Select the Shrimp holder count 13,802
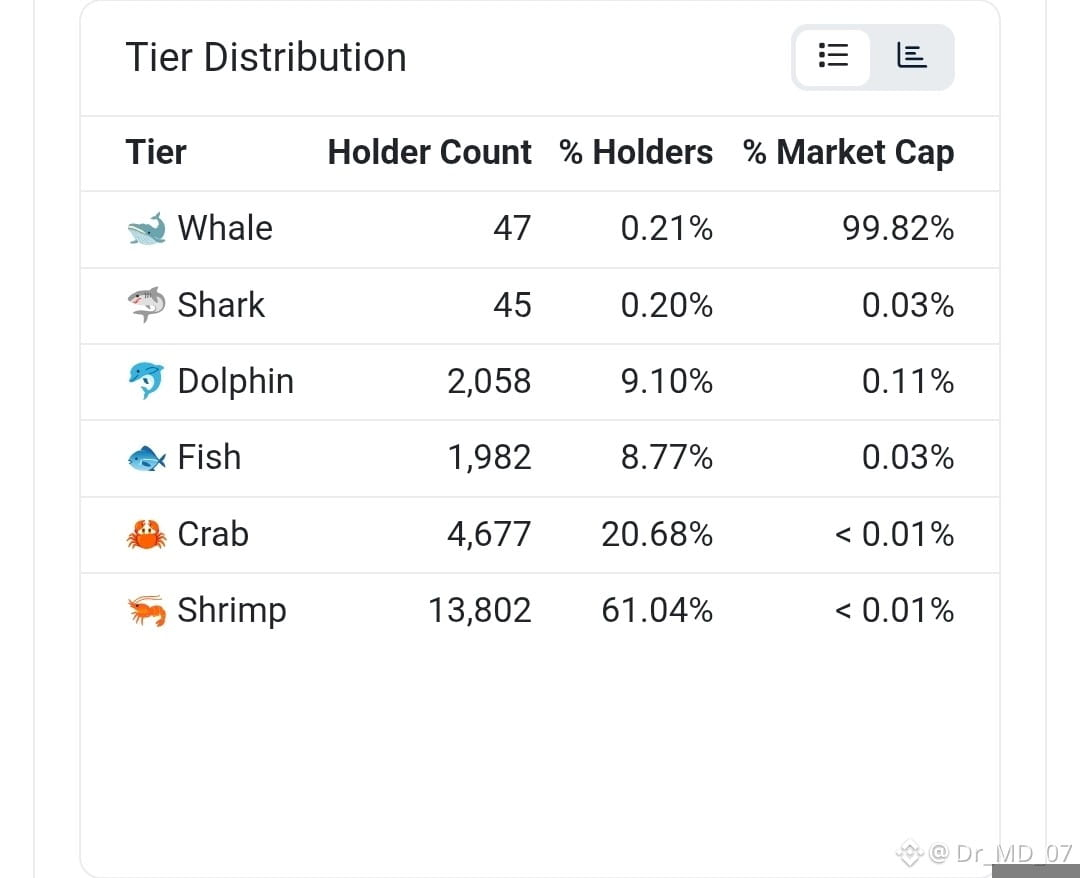The width and height of the screenshot is (1080, 878). [480, 610]
